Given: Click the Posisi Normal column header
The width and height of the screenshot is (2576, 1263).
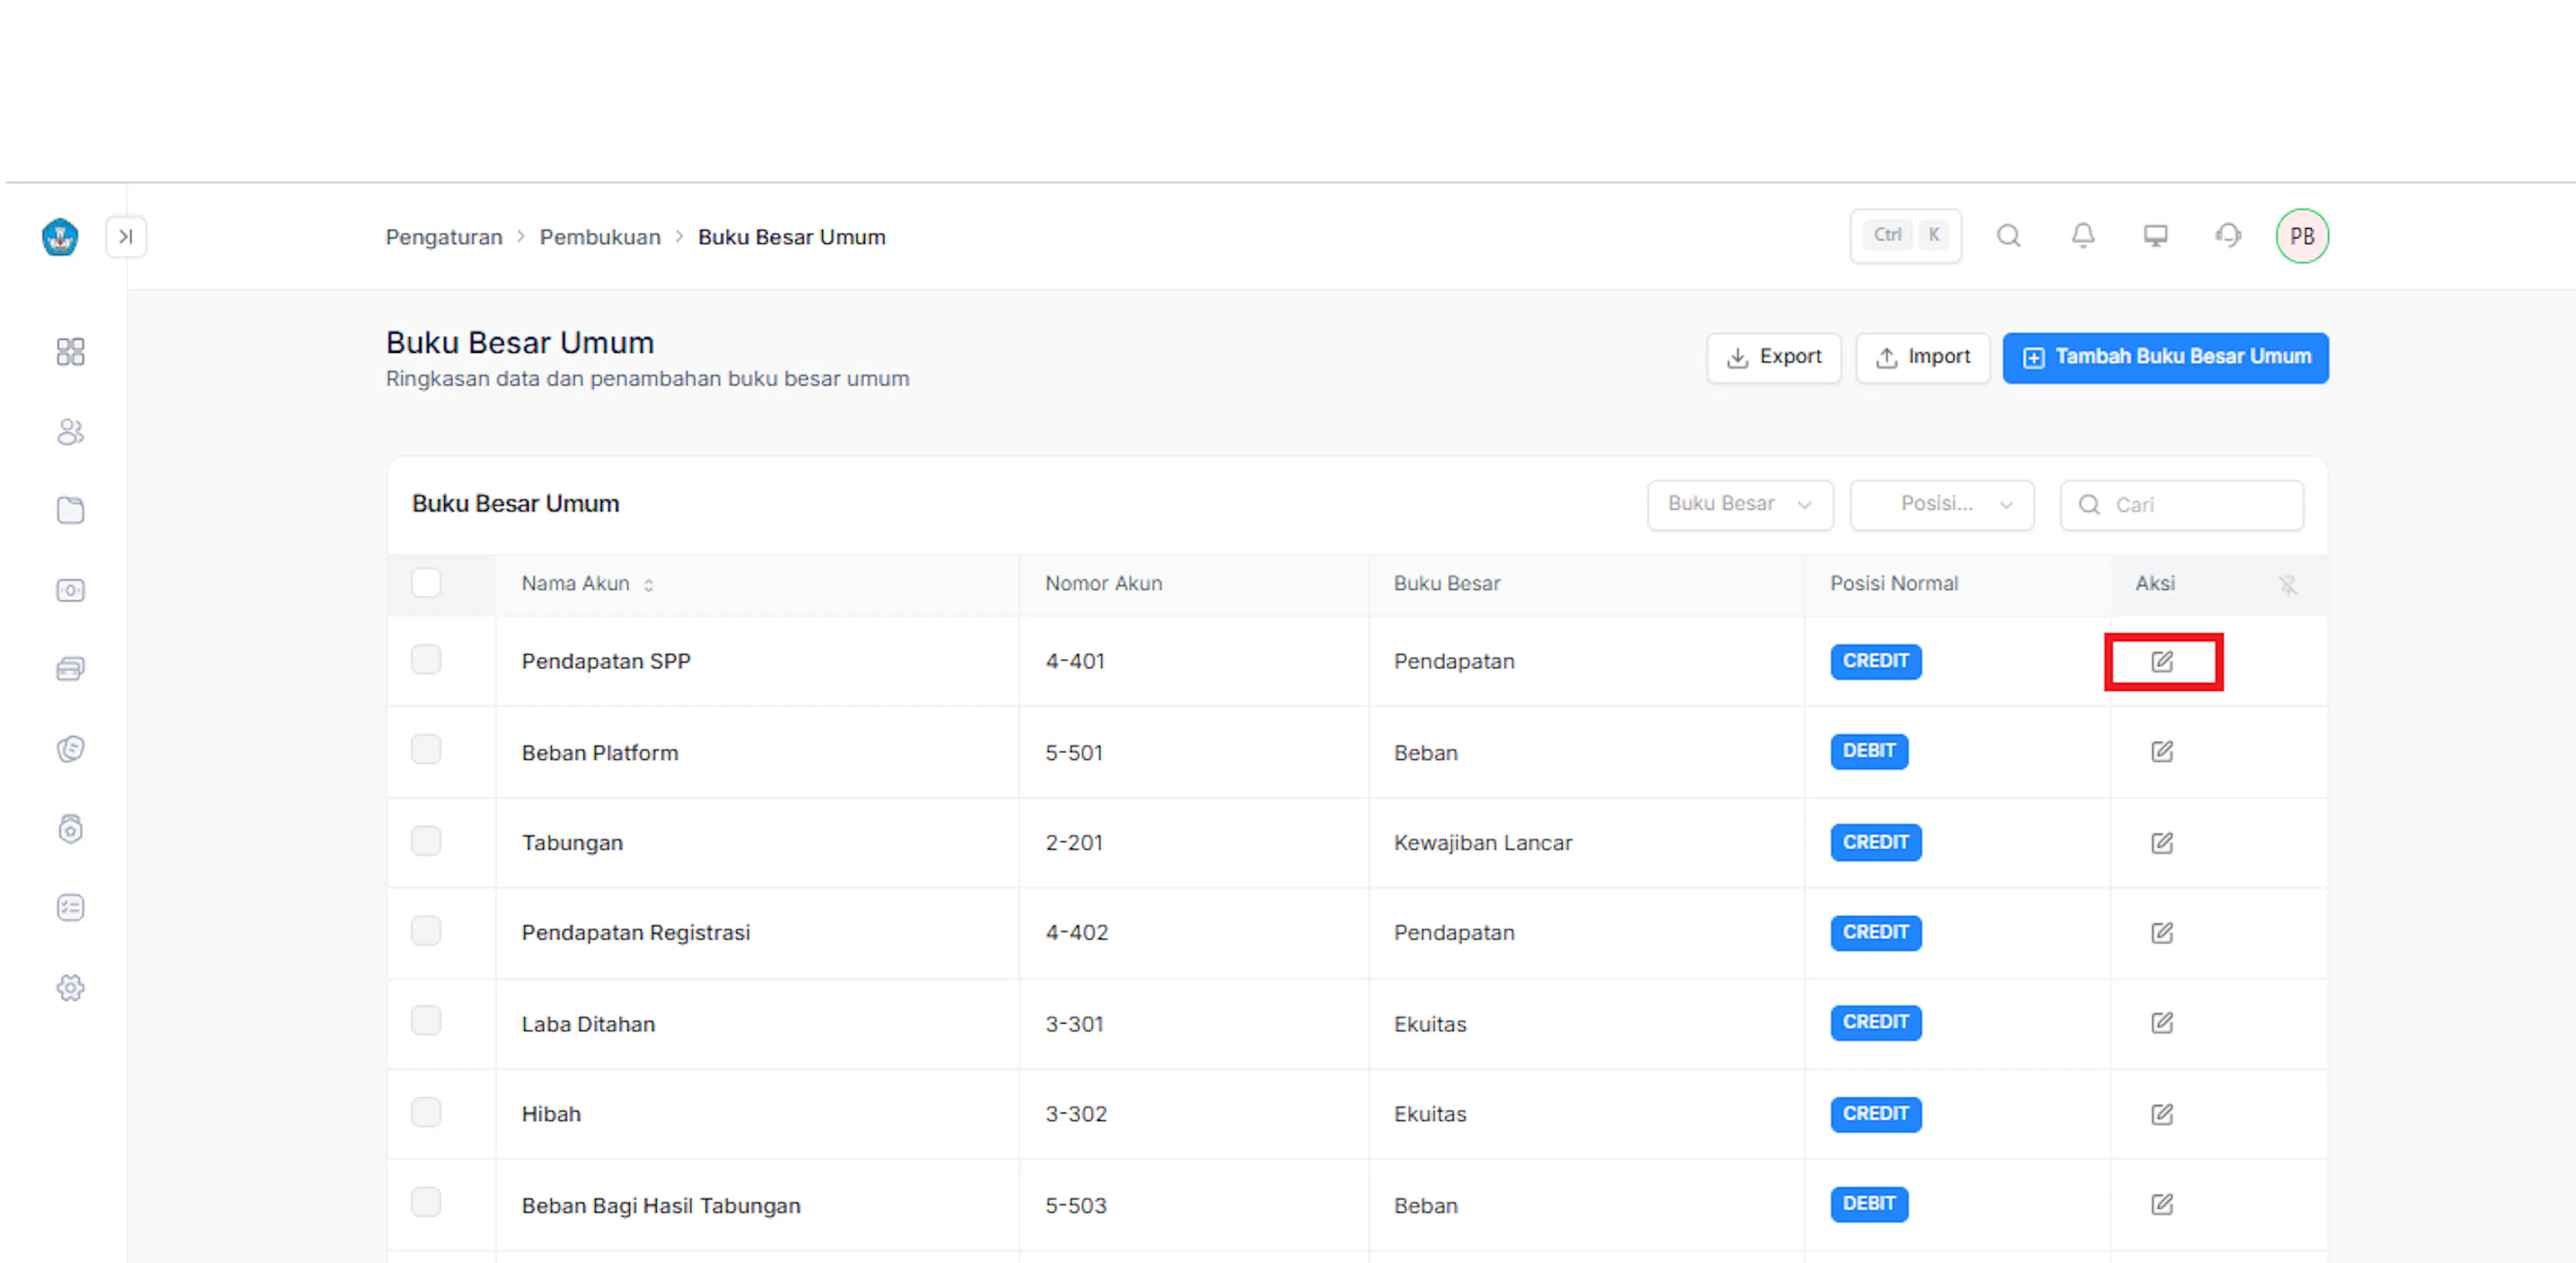Looking at the screenshot, I should coord(1893,583).
